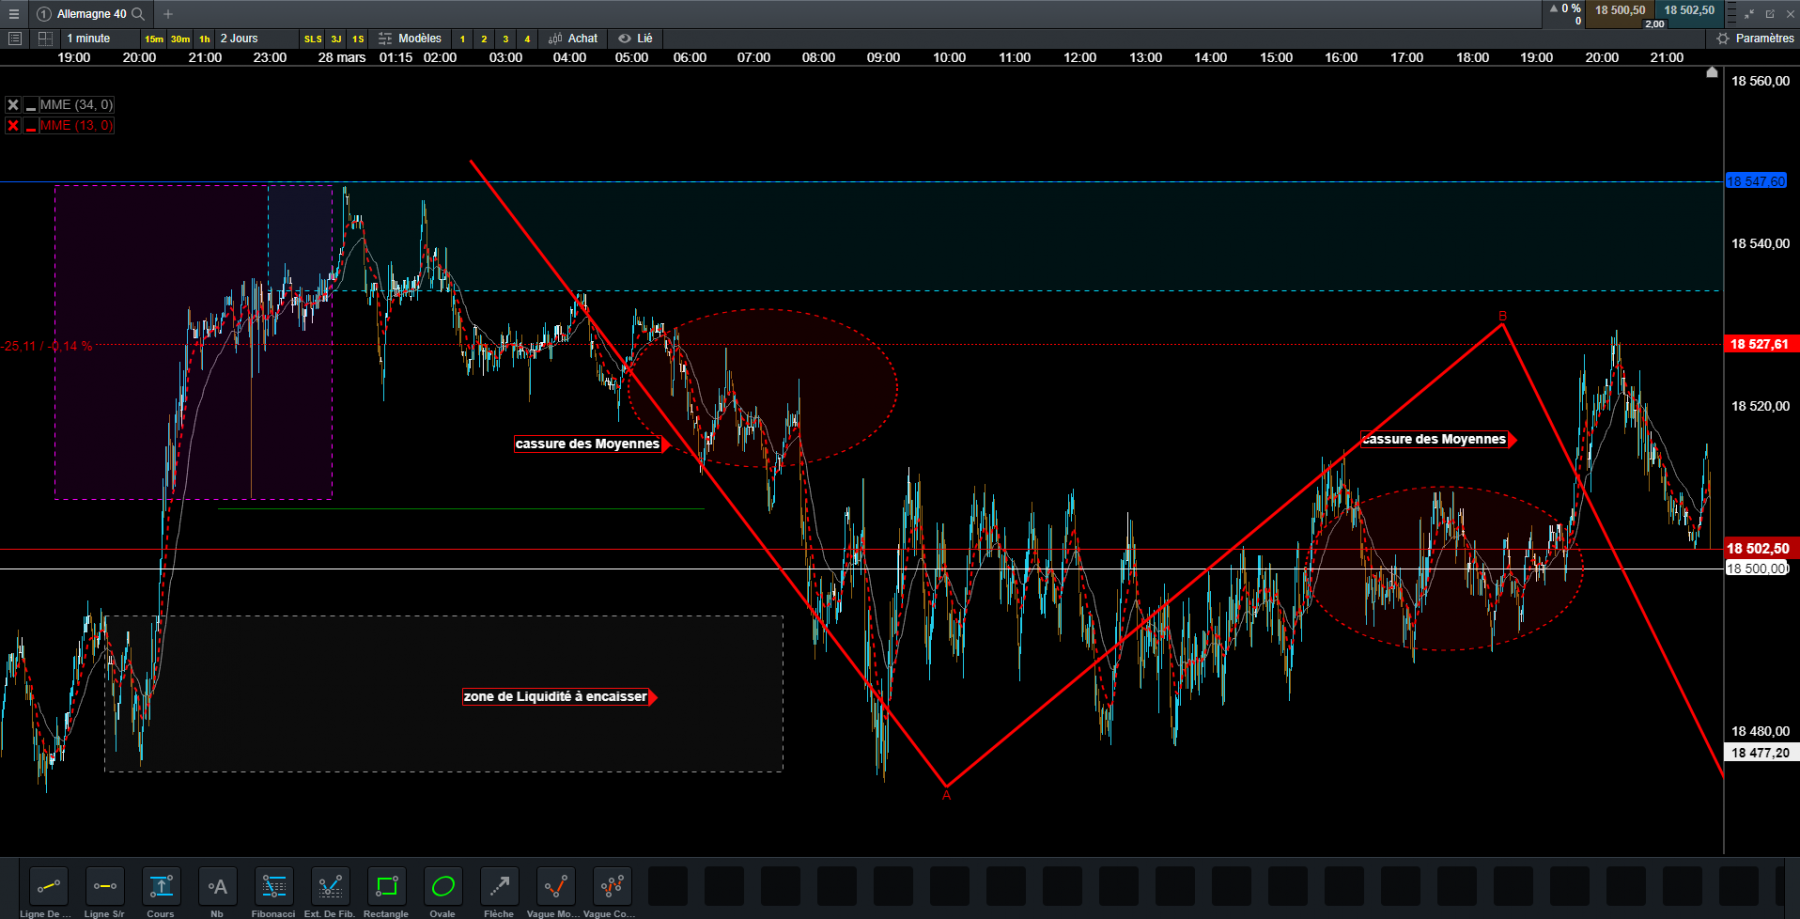1800x919 pixels.
Task: Select the SLS period preset
Action: click(313, 39)
